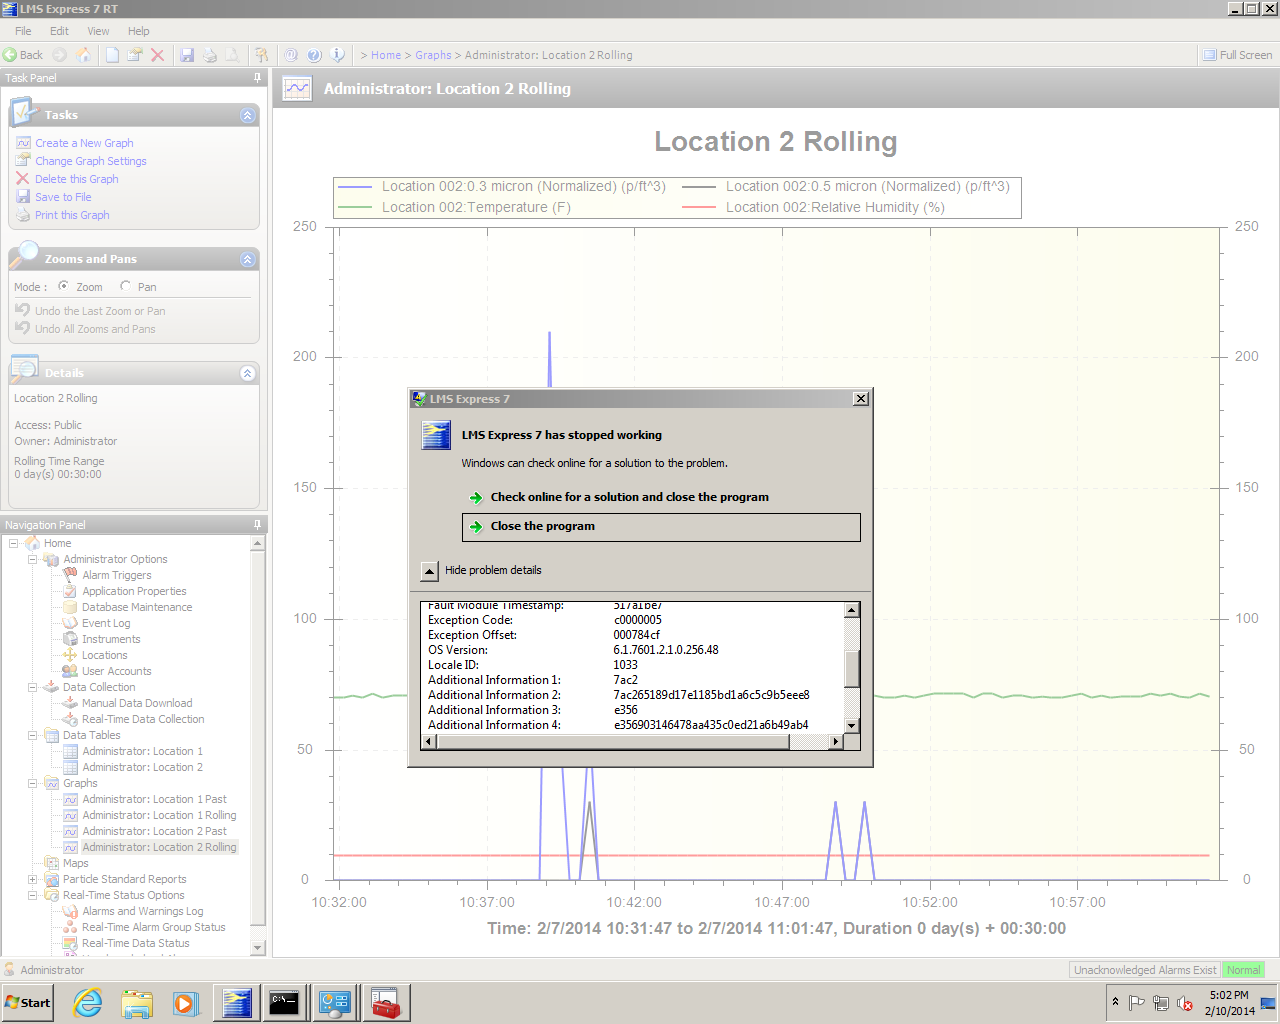Open the View menu
Image resolution: width=1280 pixels, height=1024 pixels.
click(98, 31)
